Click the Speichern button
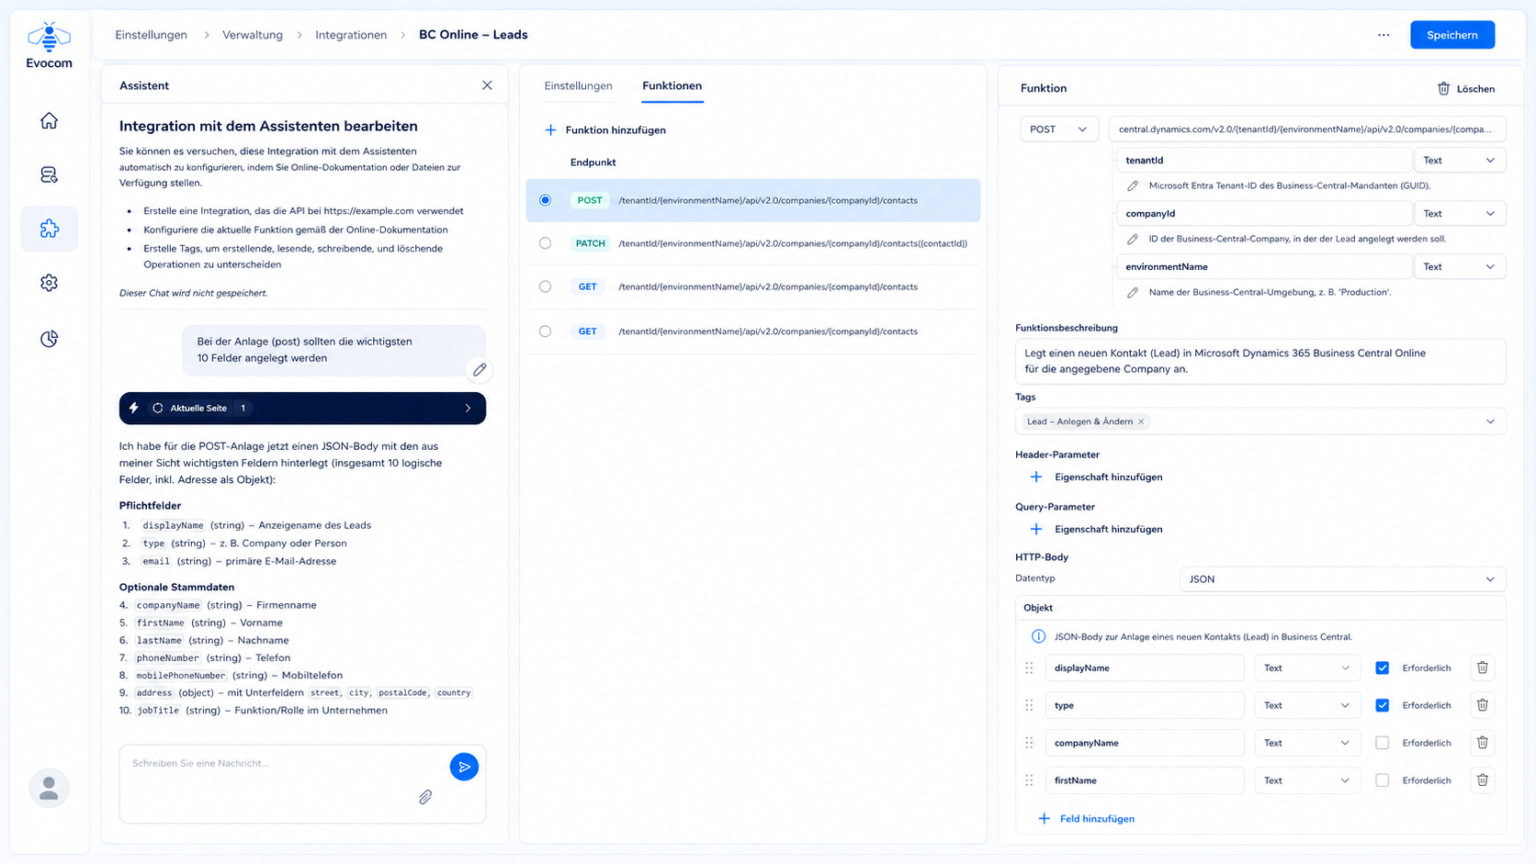Screen dimensions: 1536x864 coord(1452,35)
